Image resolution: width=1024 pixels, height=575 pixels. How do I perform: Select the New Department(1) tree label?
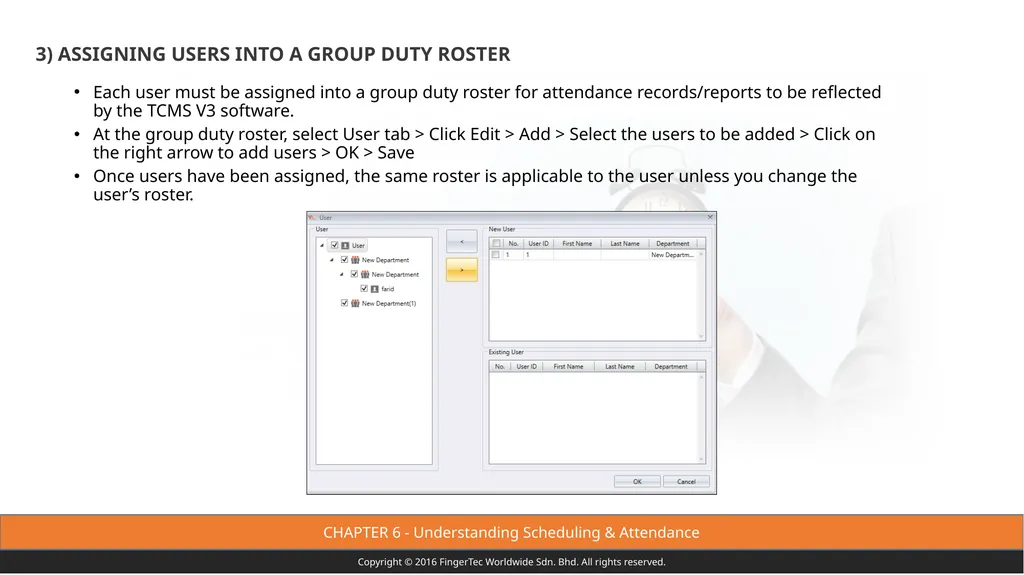[x=389, y=303]
